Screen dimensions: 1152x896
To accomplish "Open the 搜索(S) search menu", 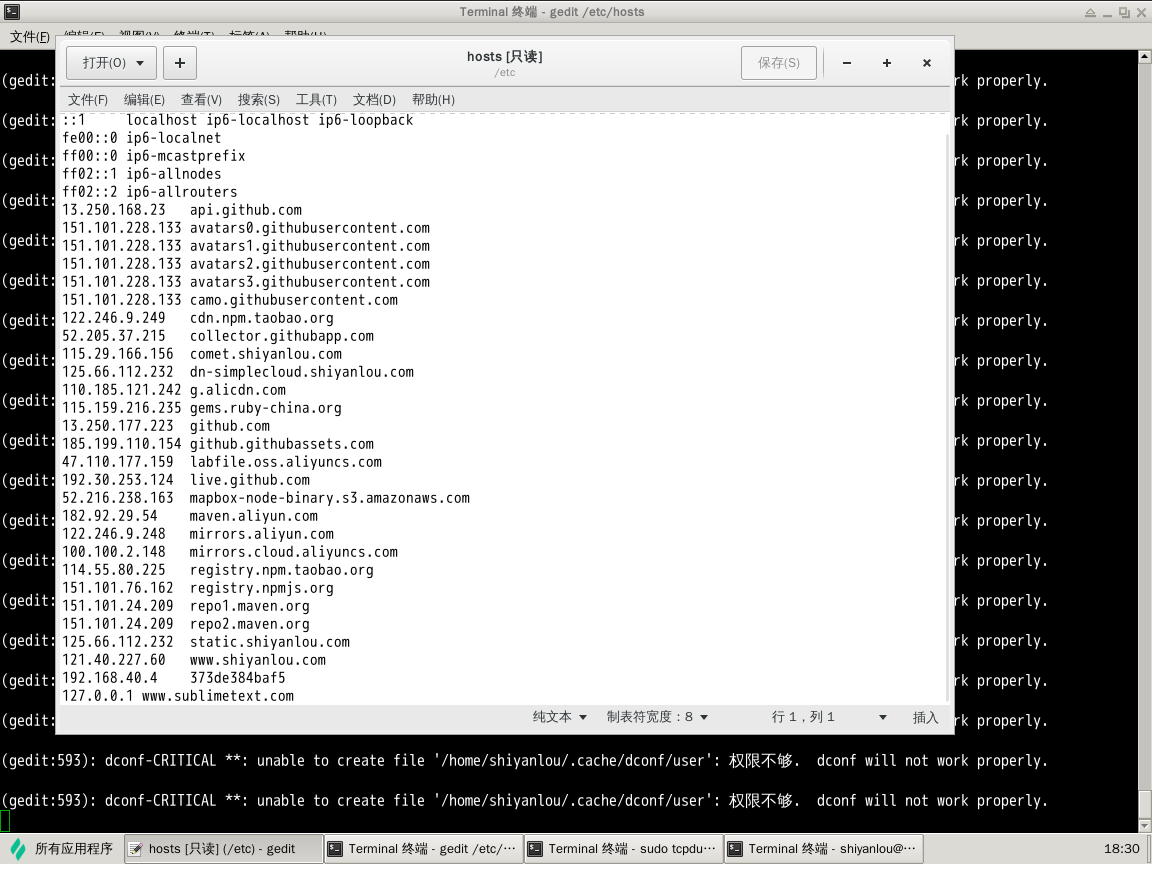I will tap(258, 100).
